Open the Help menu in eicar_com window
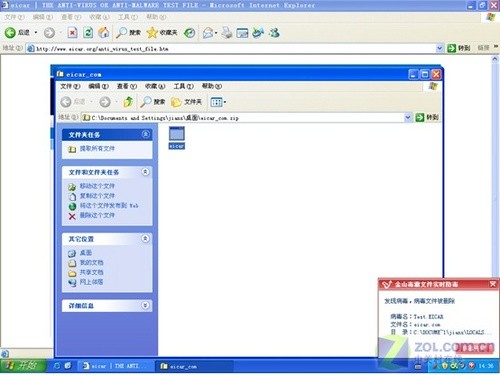500x375 pixels. pyautogui.click(x=212, y=86)
